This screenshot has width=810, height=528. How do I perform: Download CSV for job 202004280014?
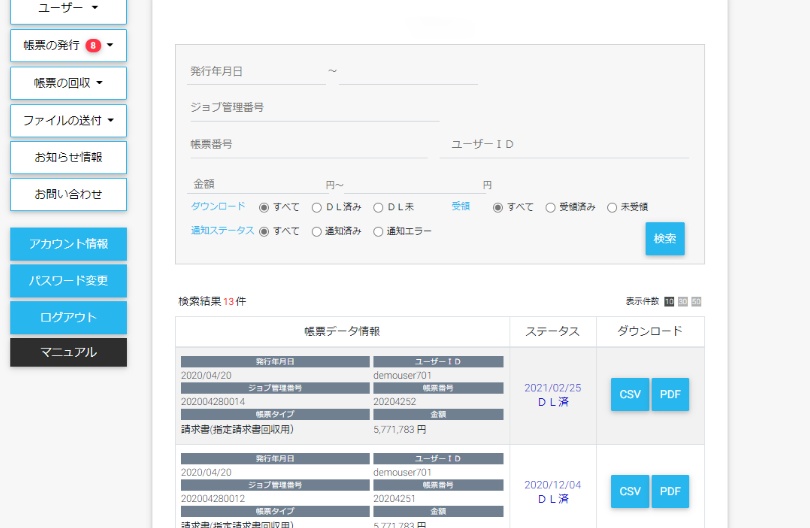(x=630, y=395)
